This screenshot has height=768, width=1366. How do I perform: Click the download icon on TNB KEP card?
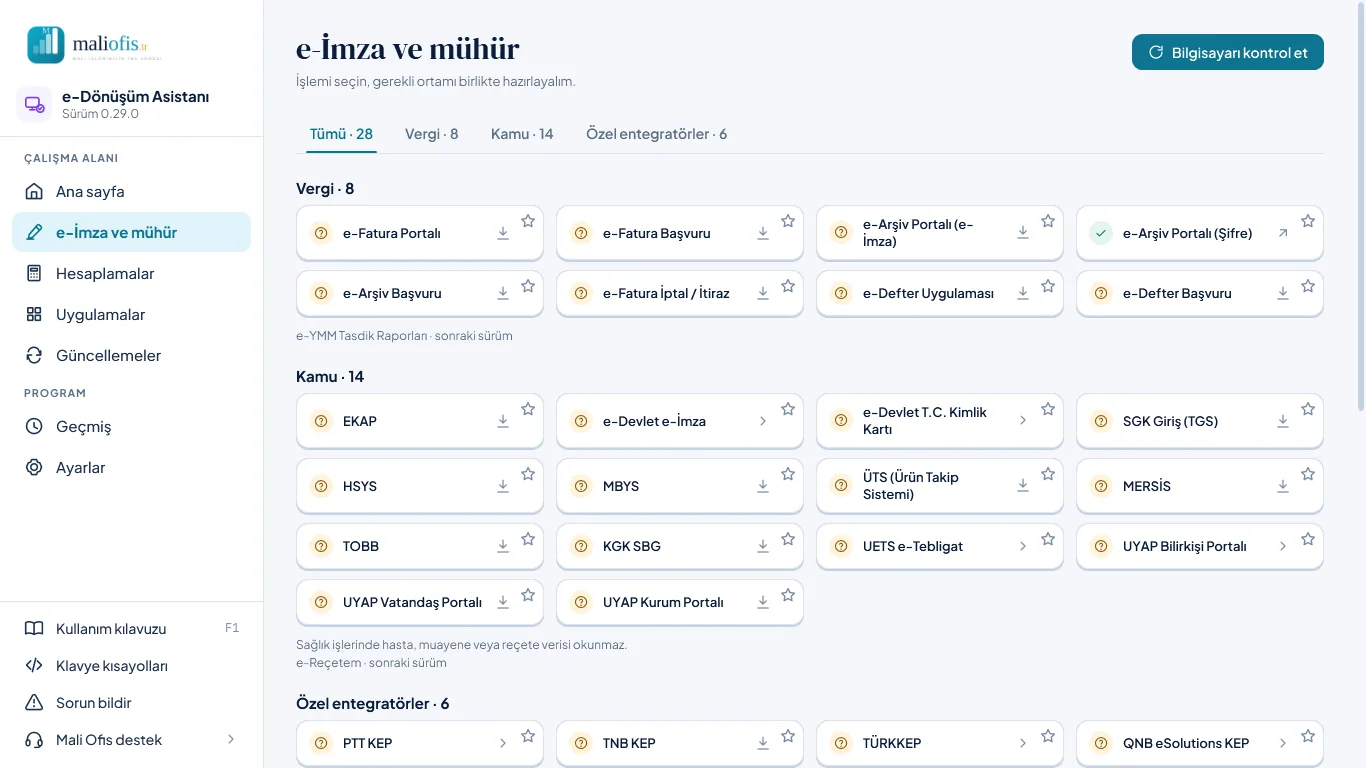pos(763,743)
